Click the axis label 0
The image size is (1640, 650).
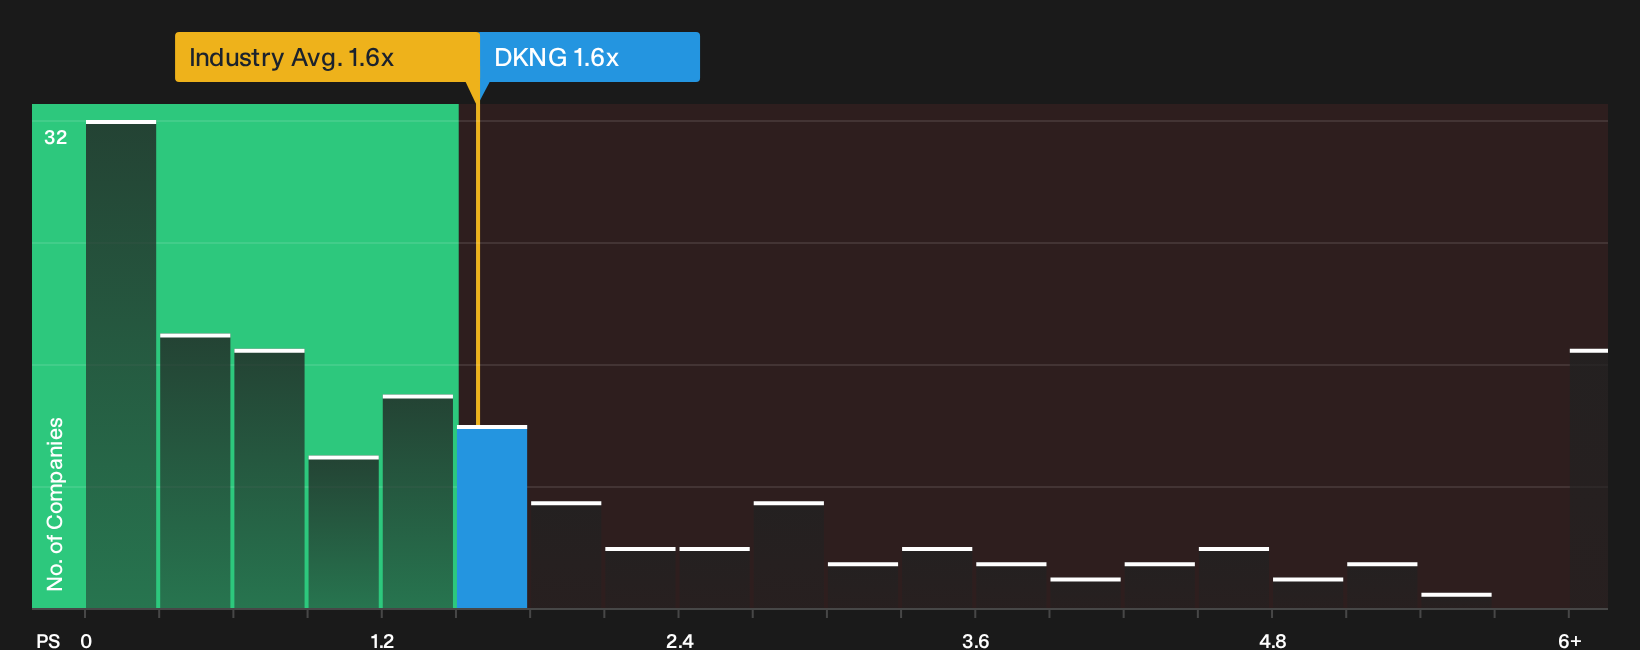[86, 640]
